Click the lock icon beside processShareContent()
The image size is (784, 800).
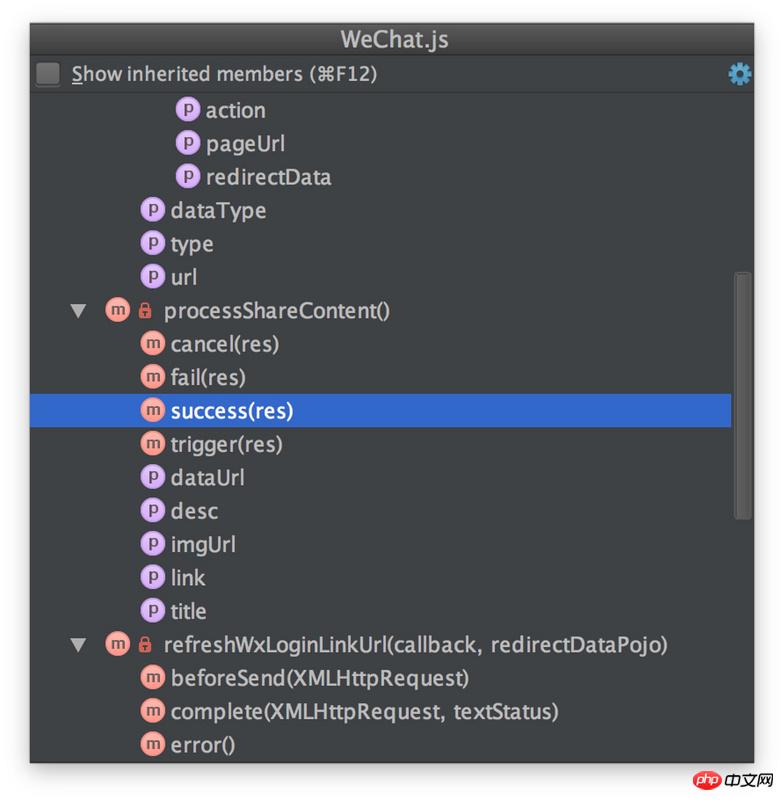click(x=145, y=310)
